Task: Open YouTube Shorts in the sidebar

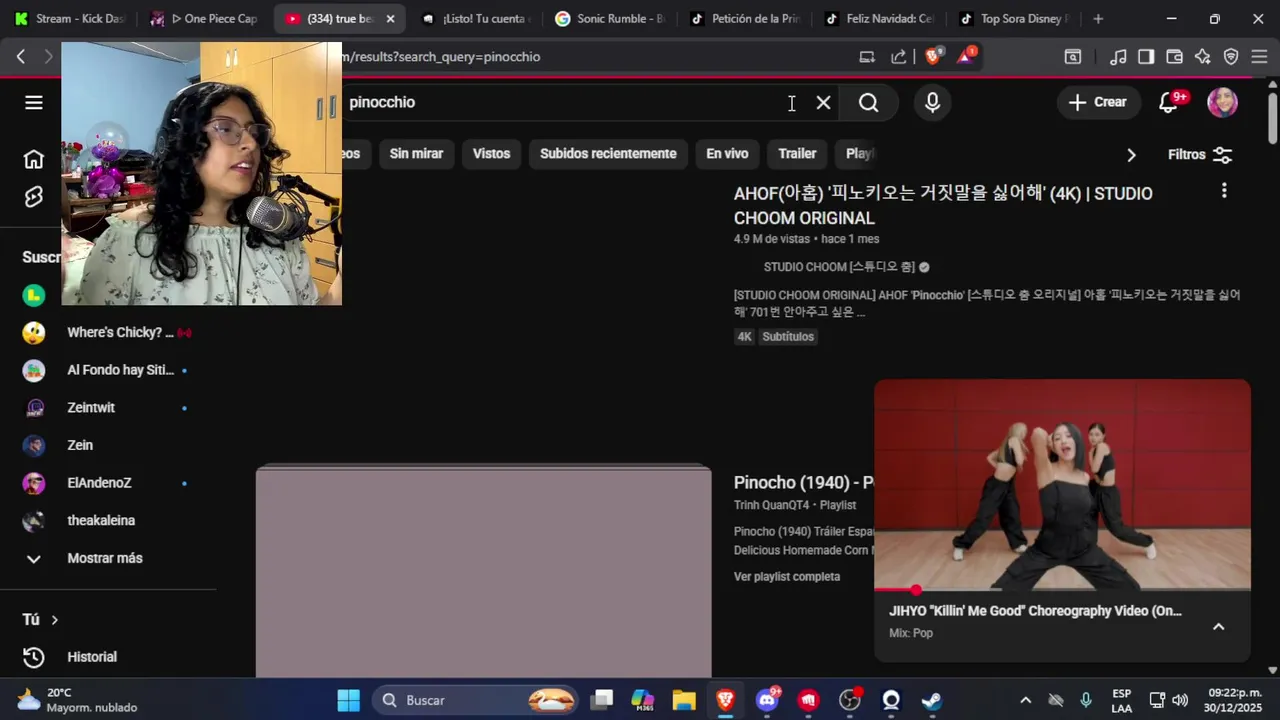Action: click(x=34, y=197)
